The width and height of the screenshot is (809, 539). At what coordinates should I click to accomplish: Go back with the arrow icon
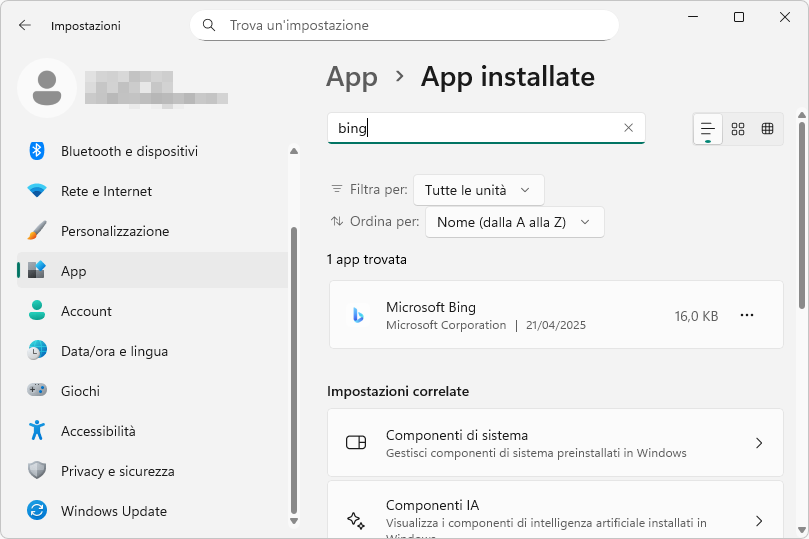coord(24,25)
